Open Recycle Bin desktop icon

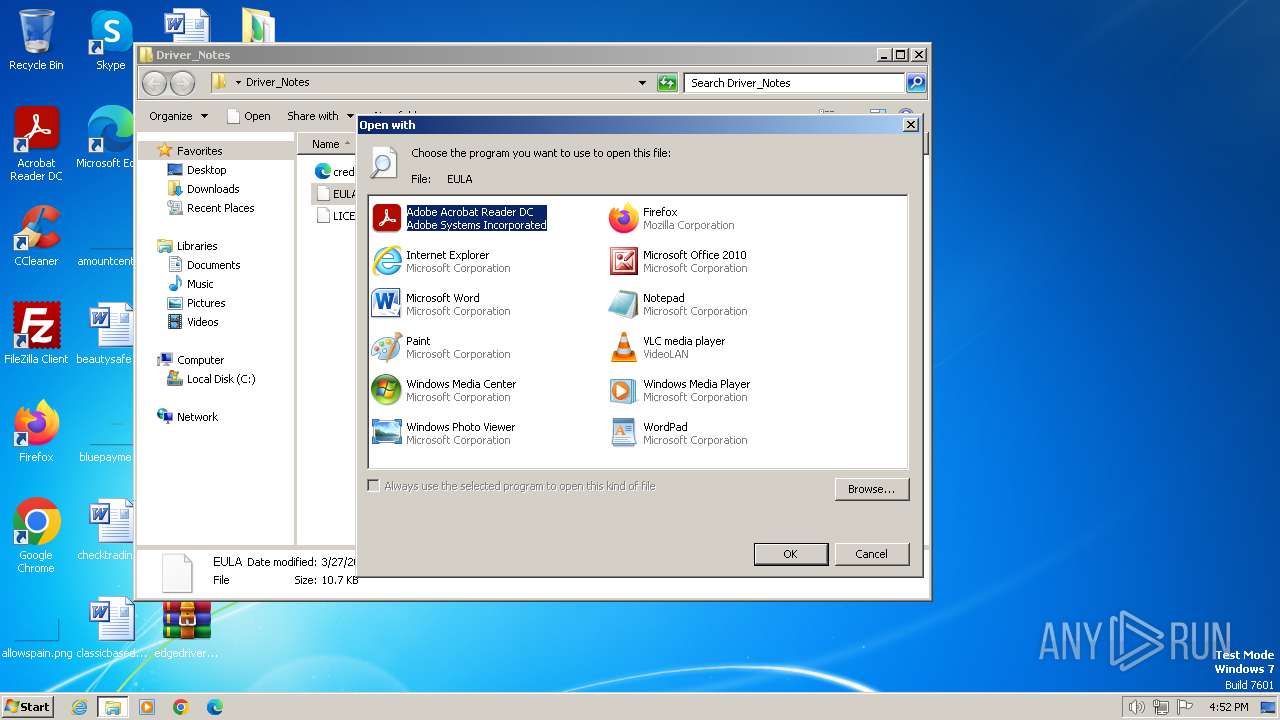tap(36, 40)
